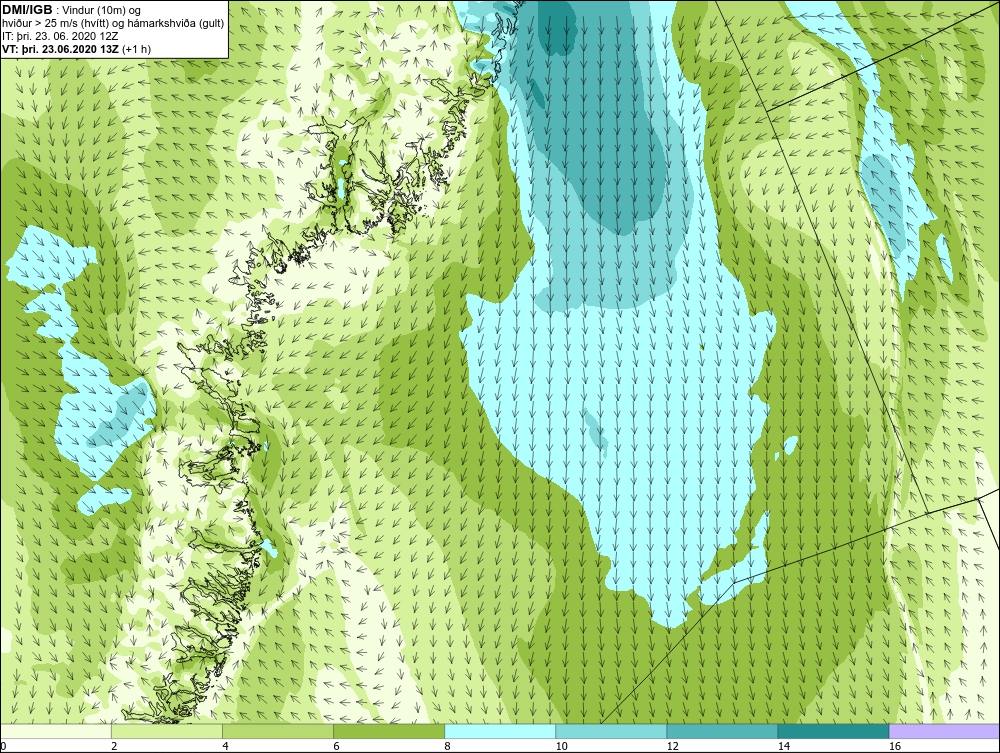
Task: Click the 14–16 m/s dark teal swatch
Action: click(833, 731)
